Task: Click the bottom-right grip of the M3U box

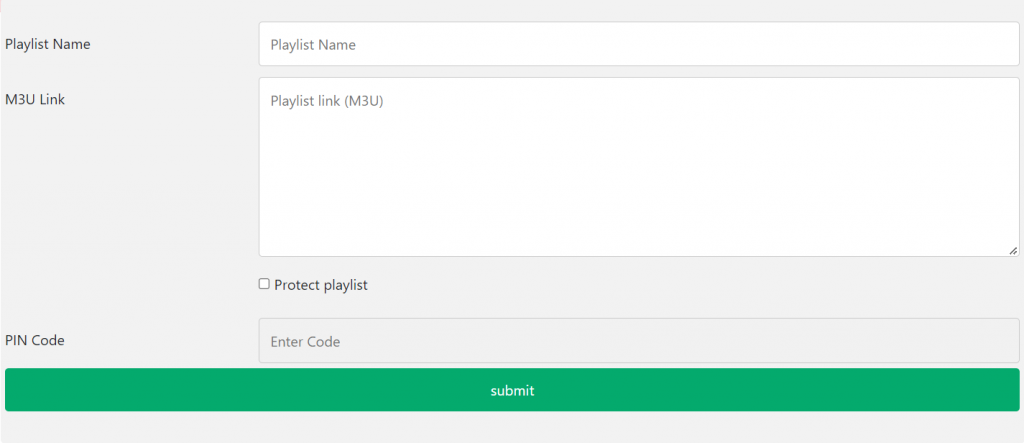Action: click(x=1013, y=250)
